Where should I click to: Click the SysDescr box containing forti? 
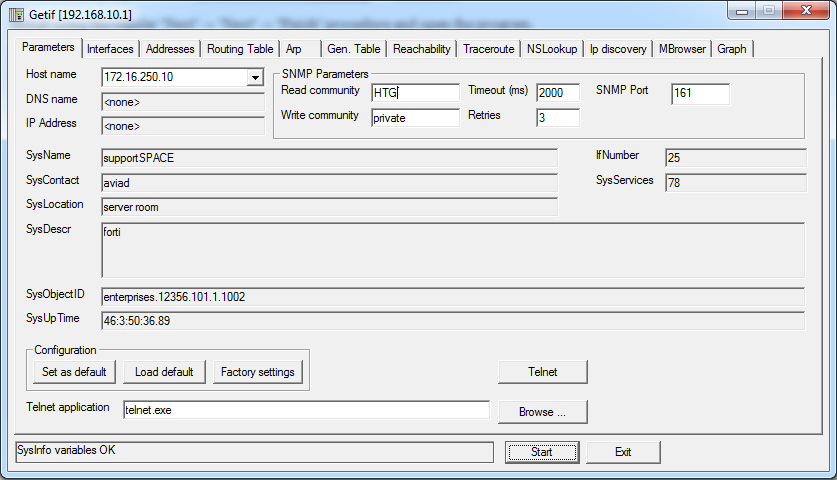click(453, 250)
